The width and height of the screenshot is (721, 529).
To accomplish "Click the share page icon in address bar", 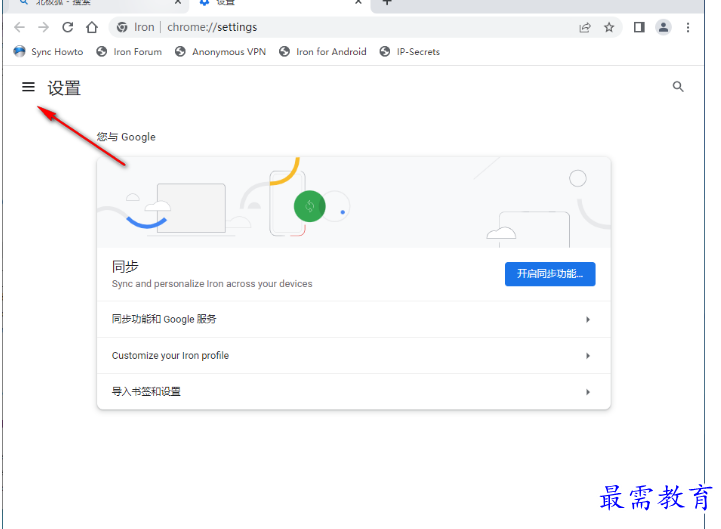I will 585,28.
